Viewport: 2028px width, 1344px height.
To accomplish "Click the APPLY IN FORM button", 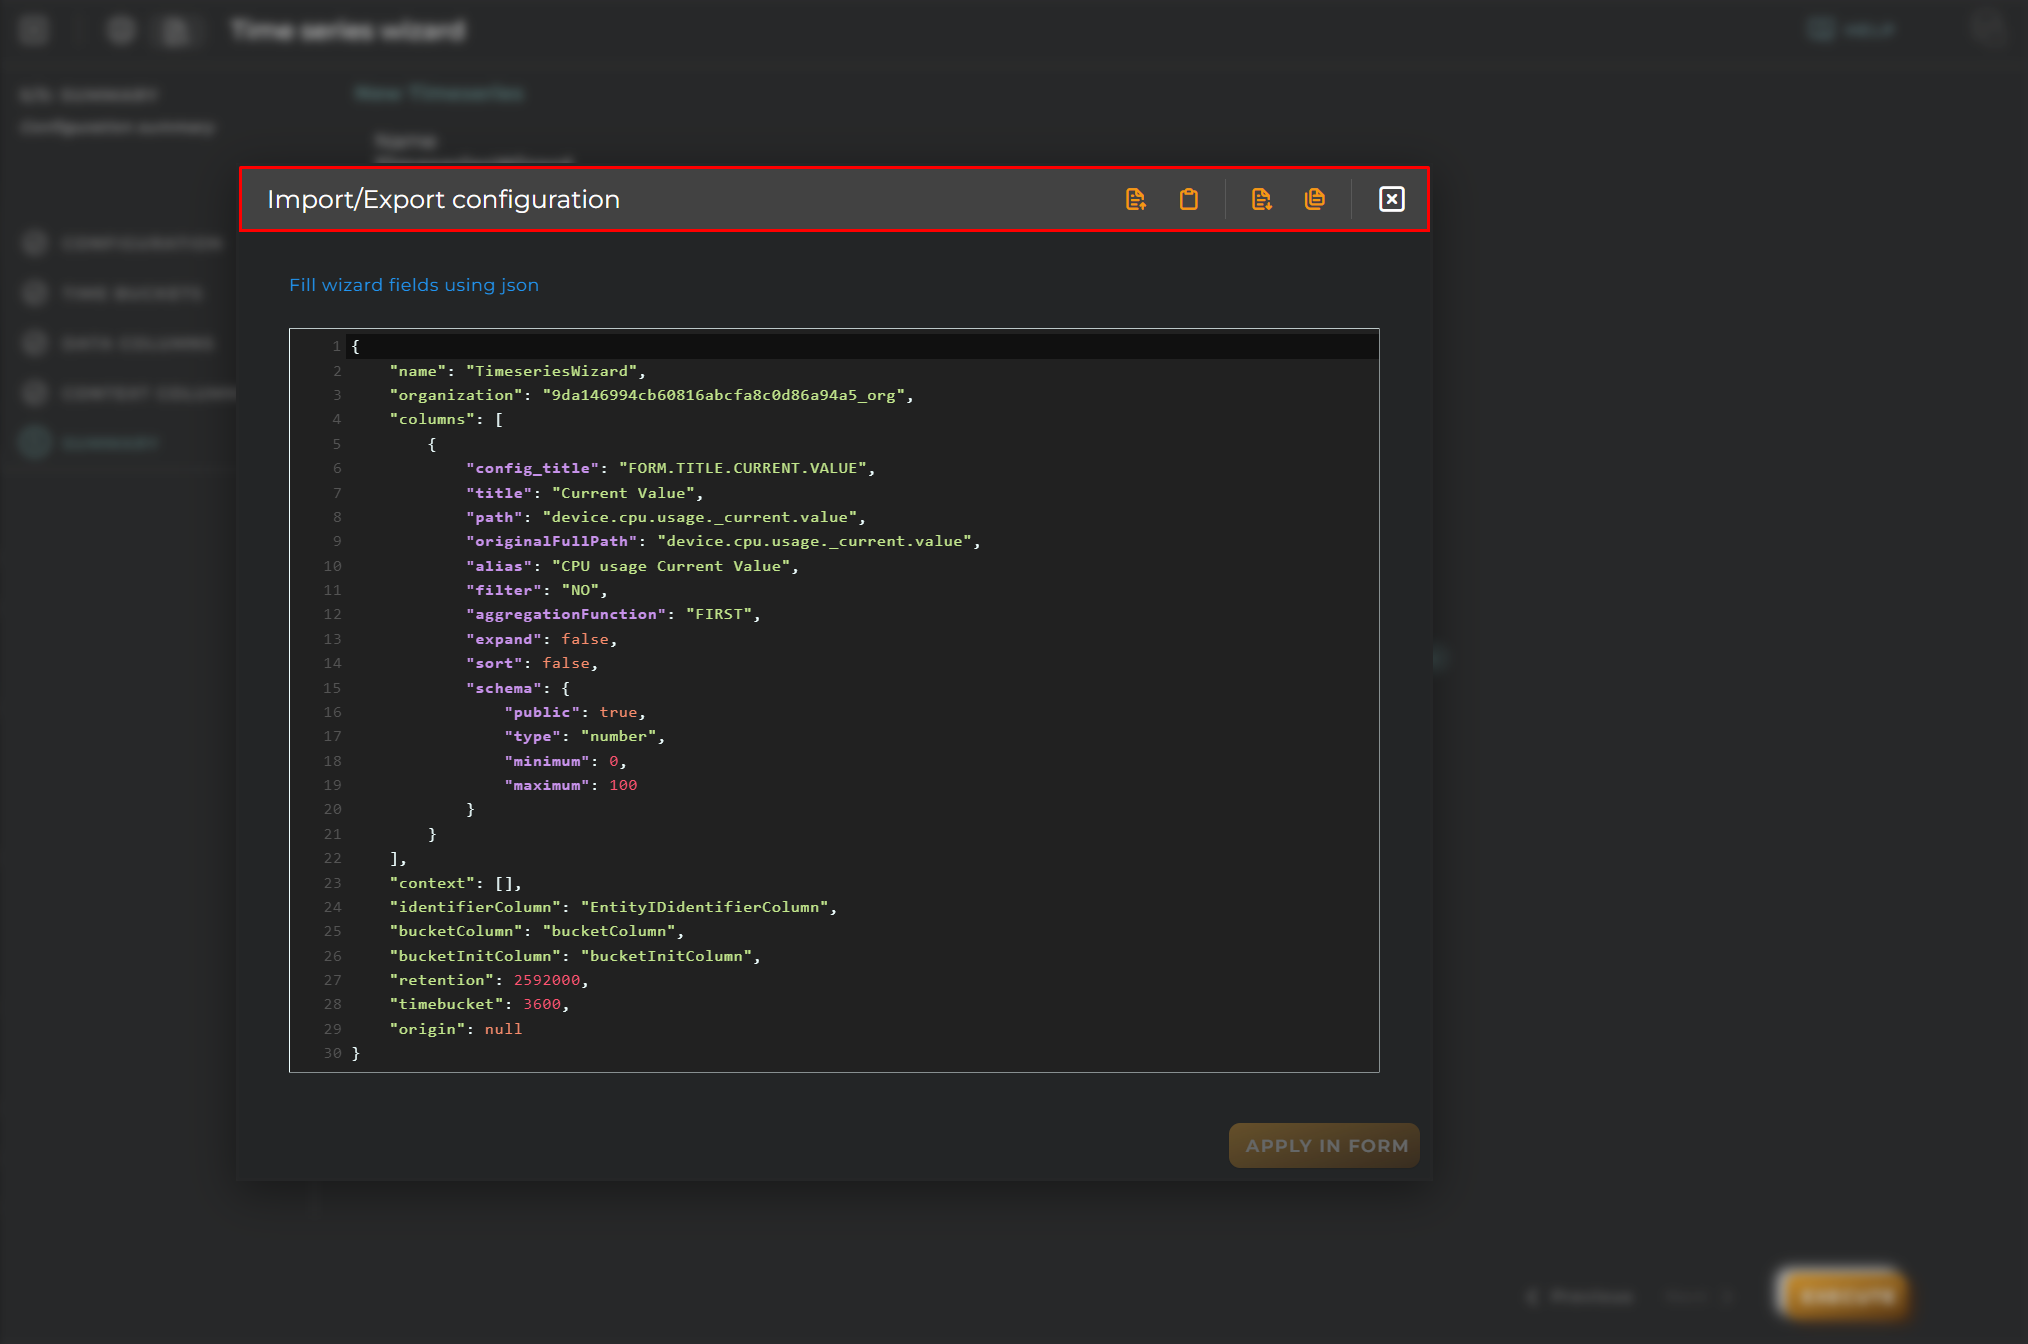I will pyautogui.click(x=1325, y=1146).
